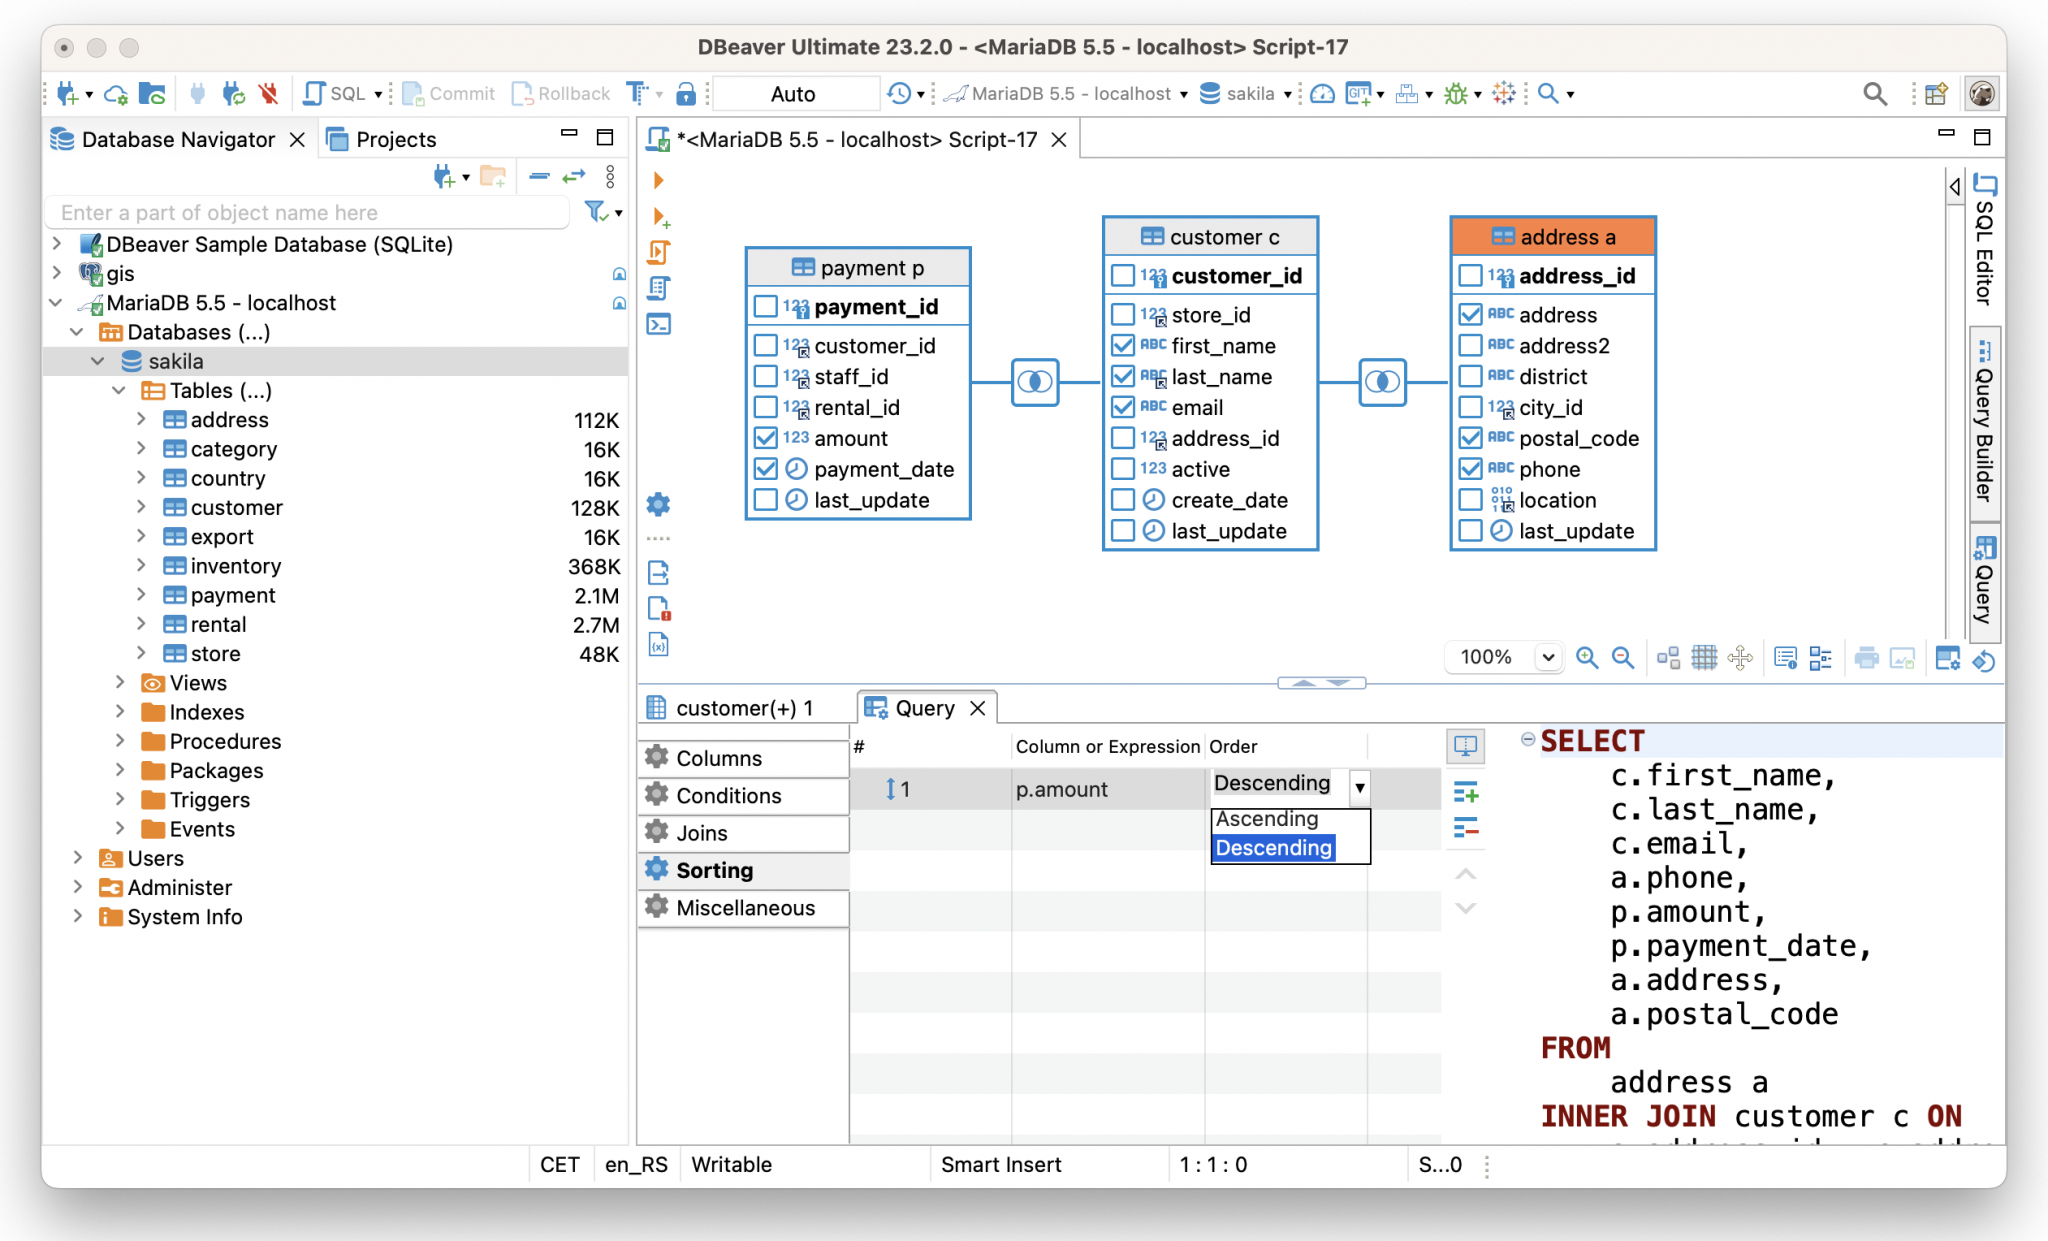
Task: Open the 100% zoom level combo box
Action: click(1547, 657)
